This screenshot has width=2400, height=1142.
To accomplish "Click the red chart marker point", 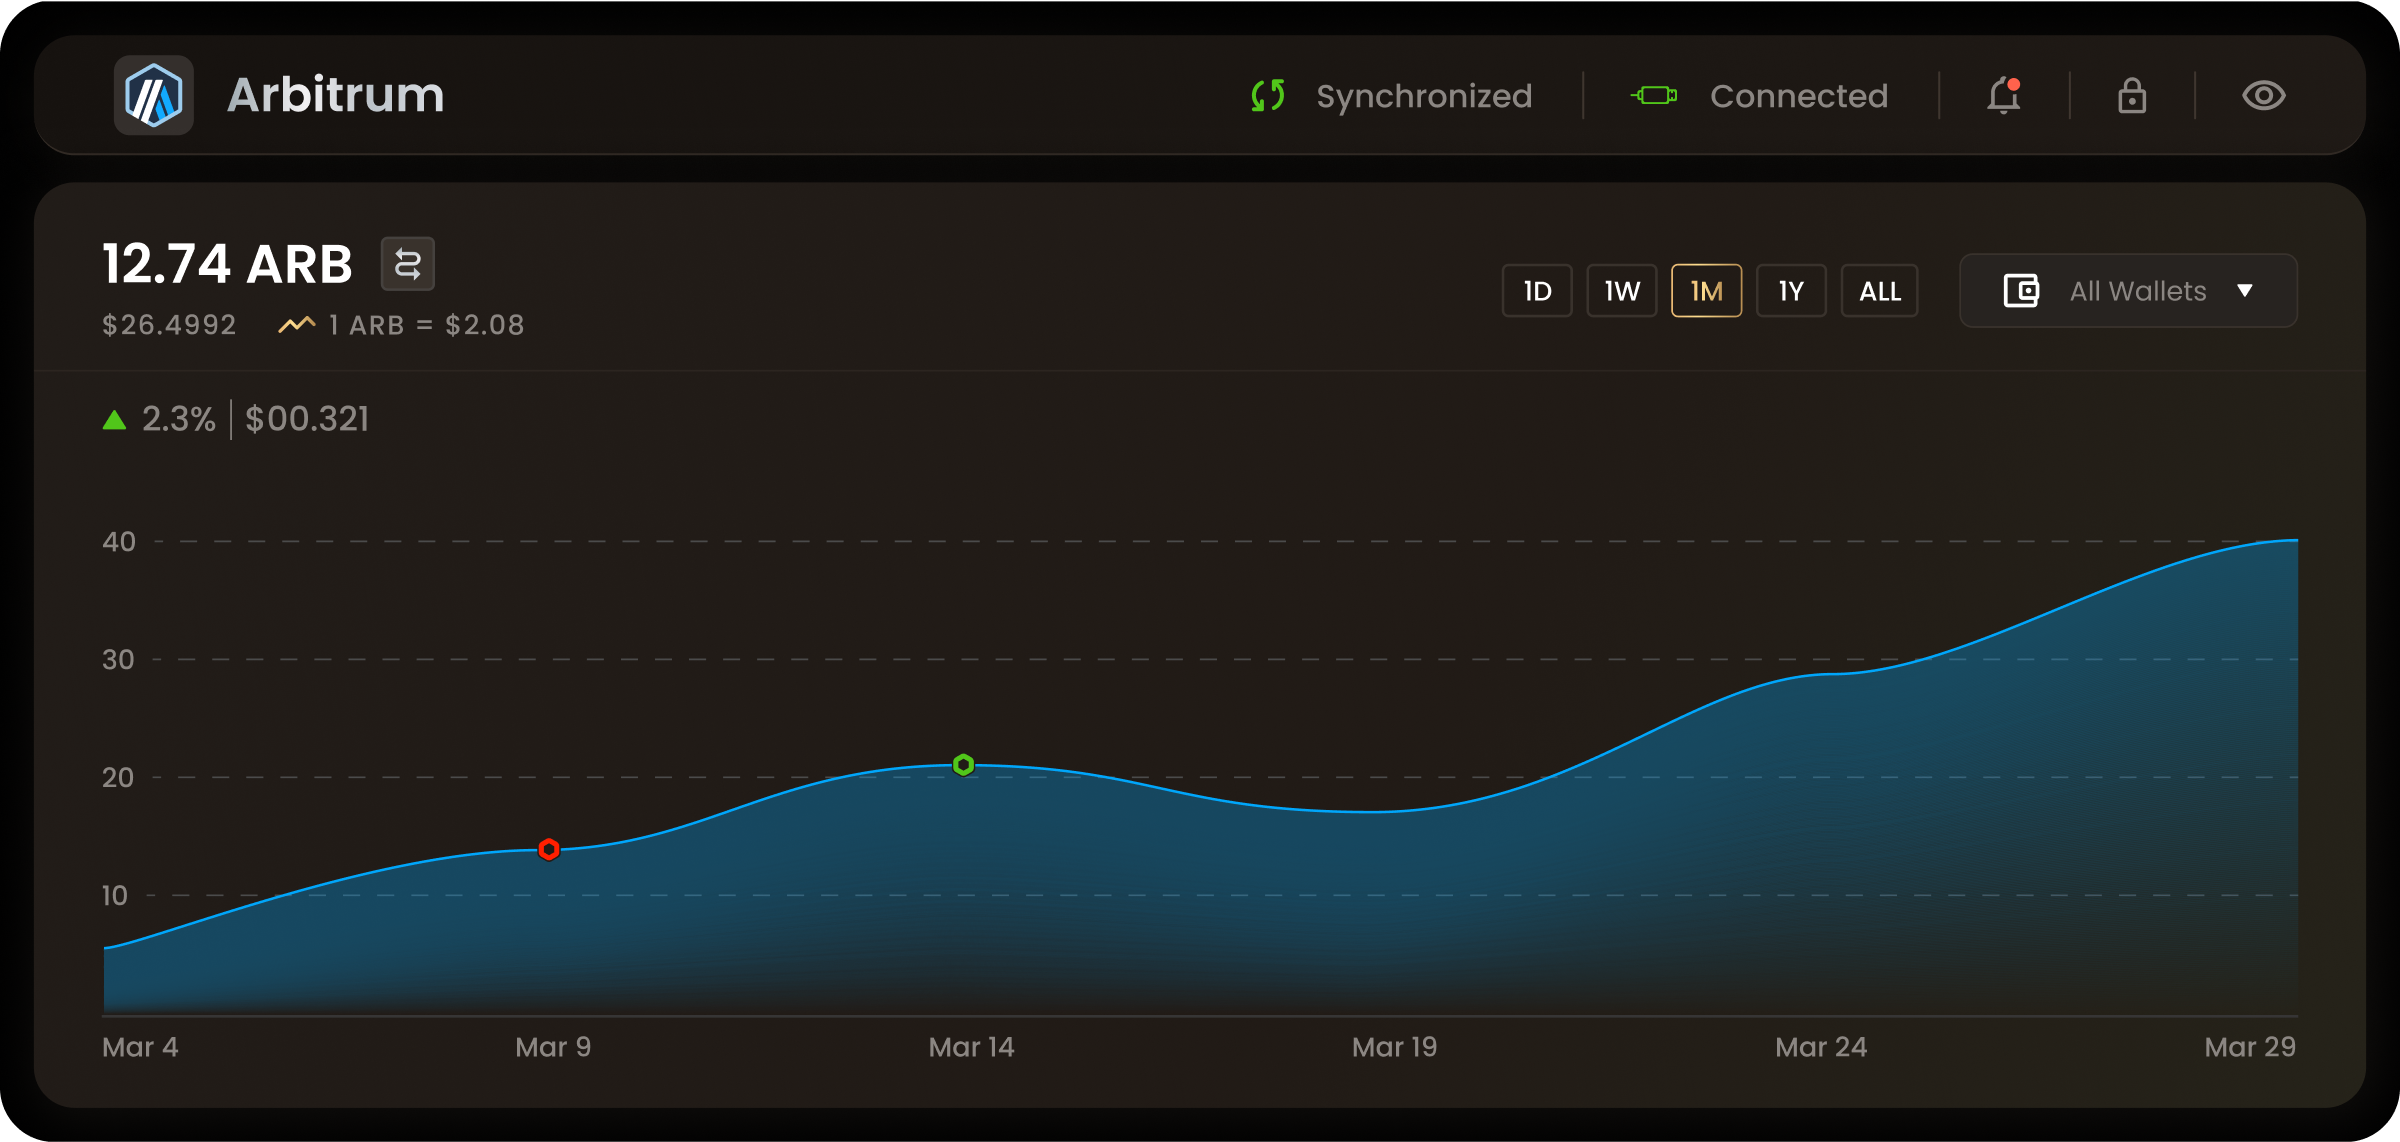I will pos(549,849).
